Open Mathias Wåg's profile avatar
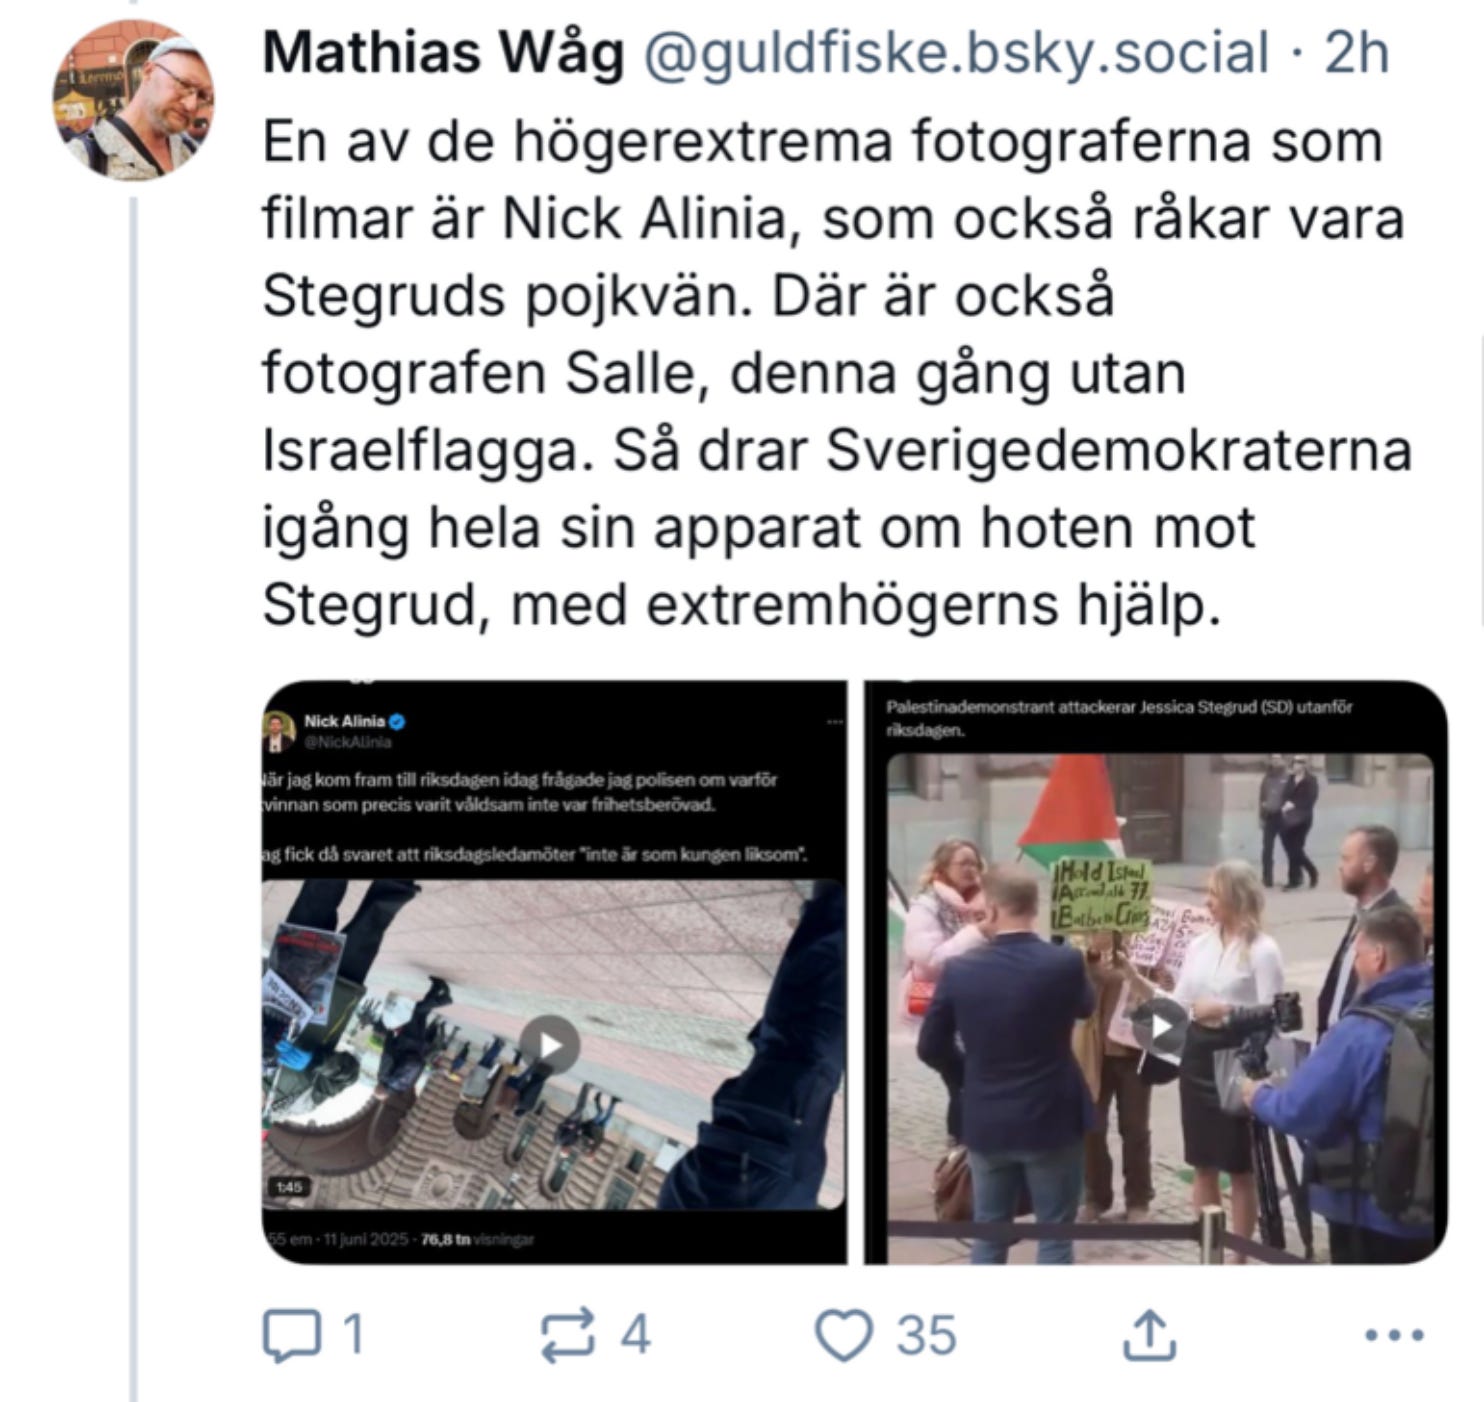1484x1402 pixels. 133,101
